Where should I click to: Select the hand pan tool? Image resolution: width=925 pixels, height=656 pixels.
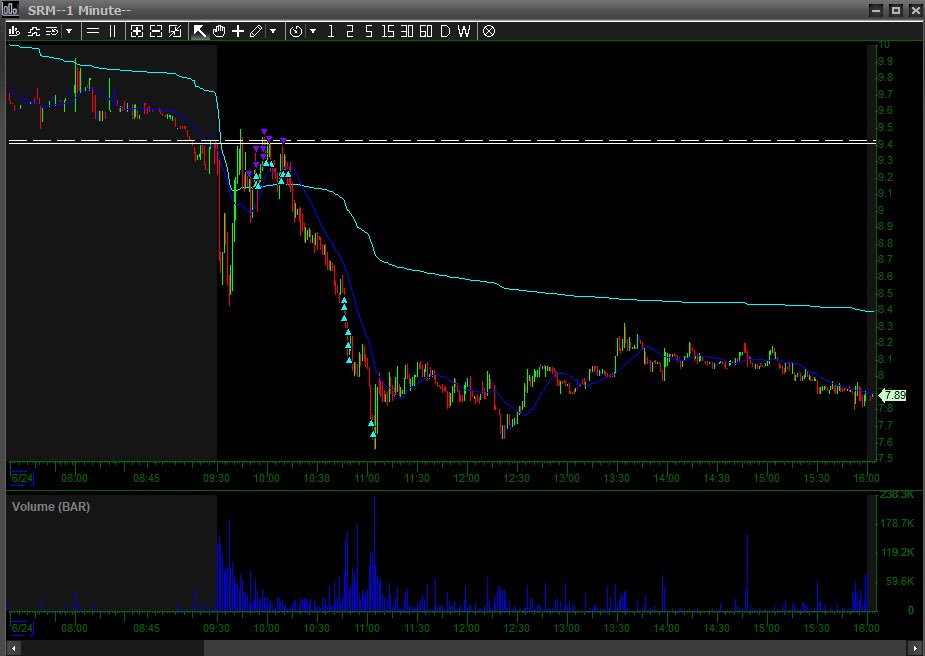(x=219, y=31)
